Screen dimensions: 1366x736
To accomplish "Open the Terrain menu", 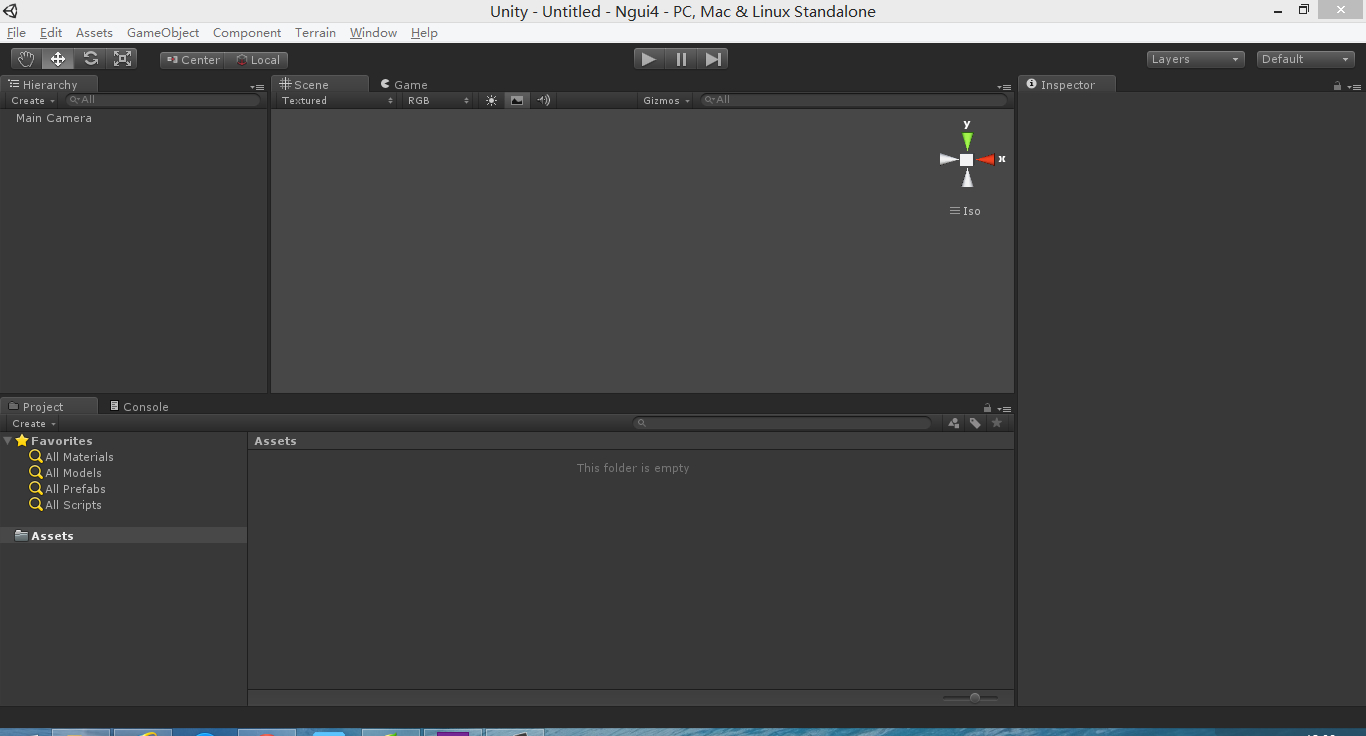I will pos(315,33).
